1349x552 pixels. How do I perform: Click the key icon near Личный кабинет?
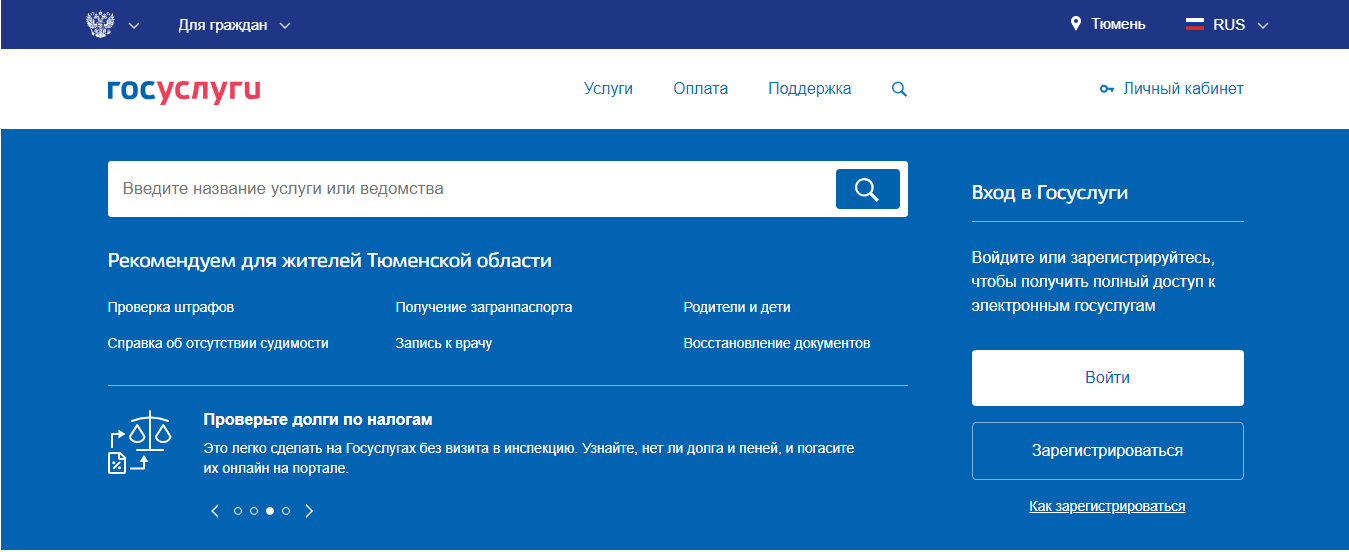tap(1106, 89)
